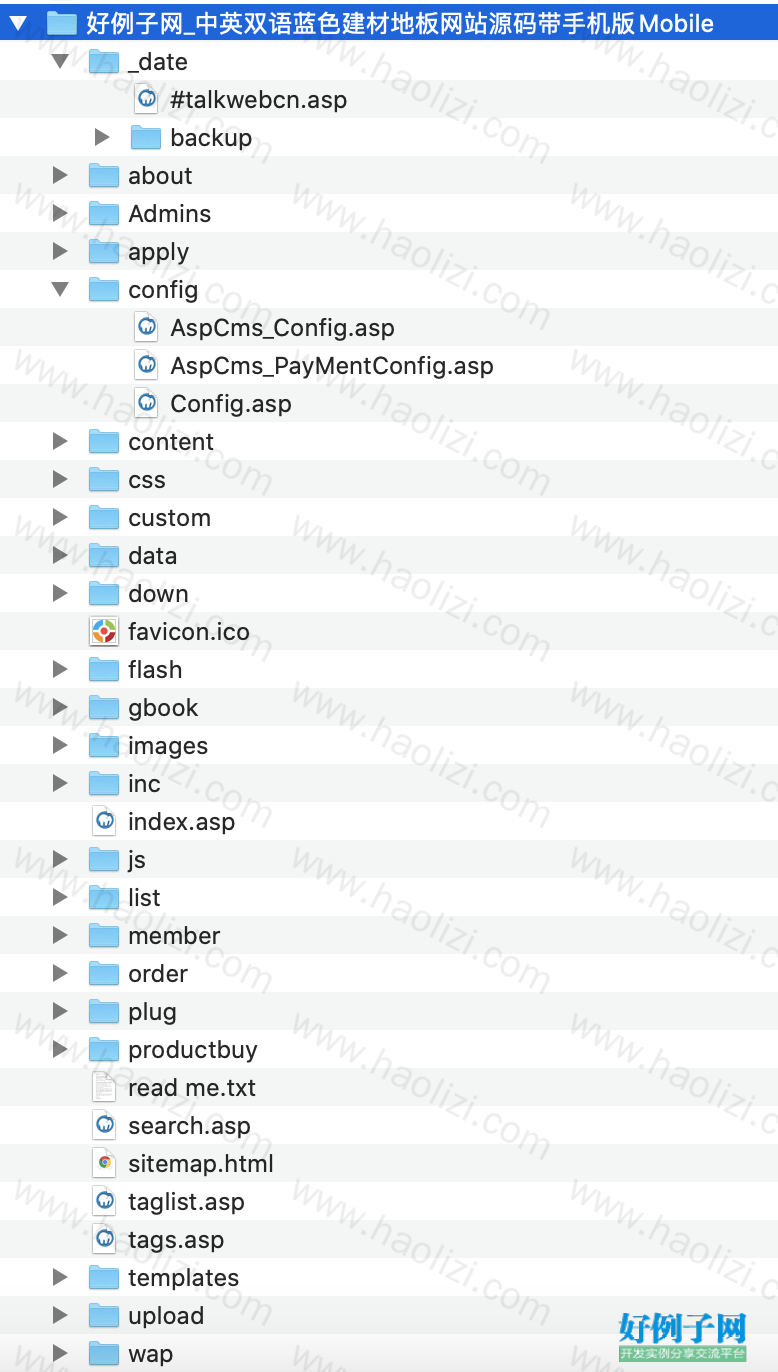Select the productbuy folder row
The image size is (778, 1372).
click(x=389, y=1049)
